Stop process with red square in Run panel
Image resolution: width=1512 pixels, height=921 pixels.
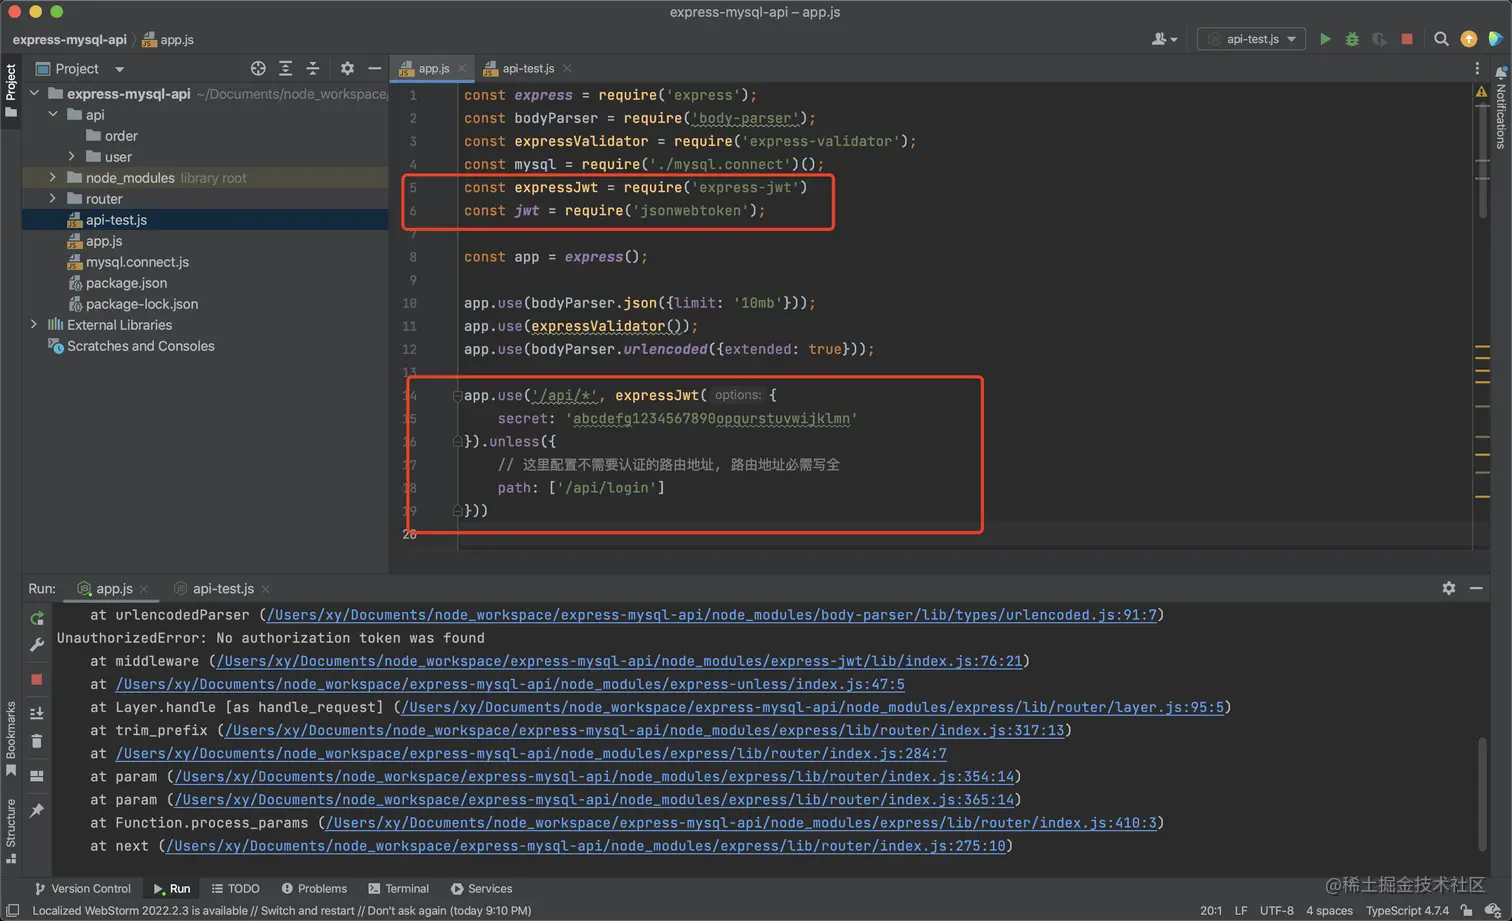(37, 679)
